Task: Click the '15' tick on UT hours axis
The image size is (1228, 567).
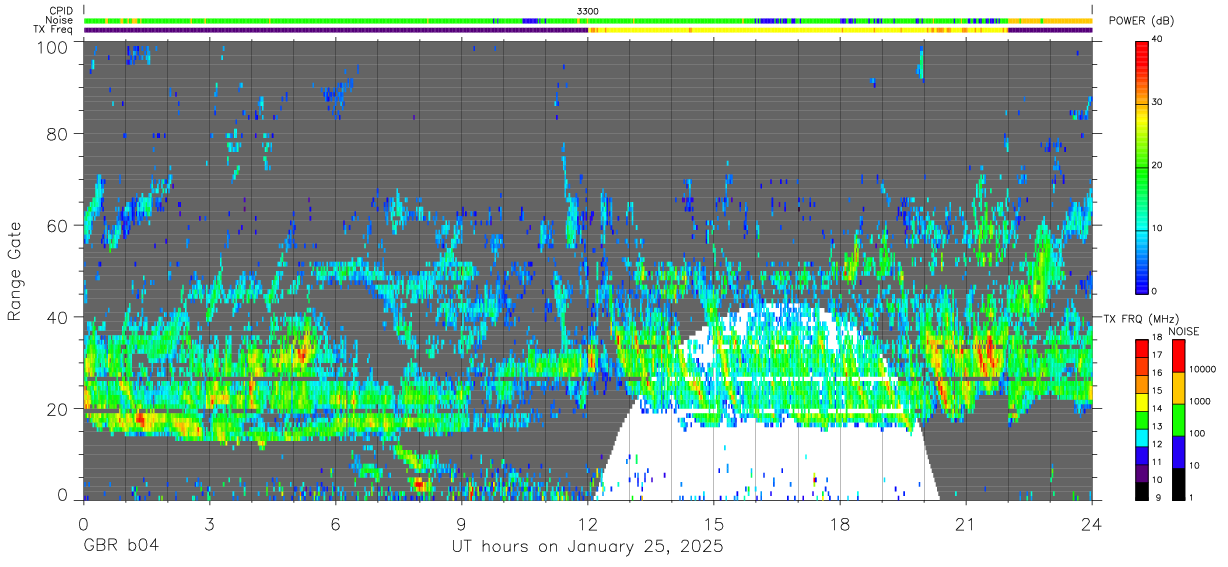Action: pos(714,523)
